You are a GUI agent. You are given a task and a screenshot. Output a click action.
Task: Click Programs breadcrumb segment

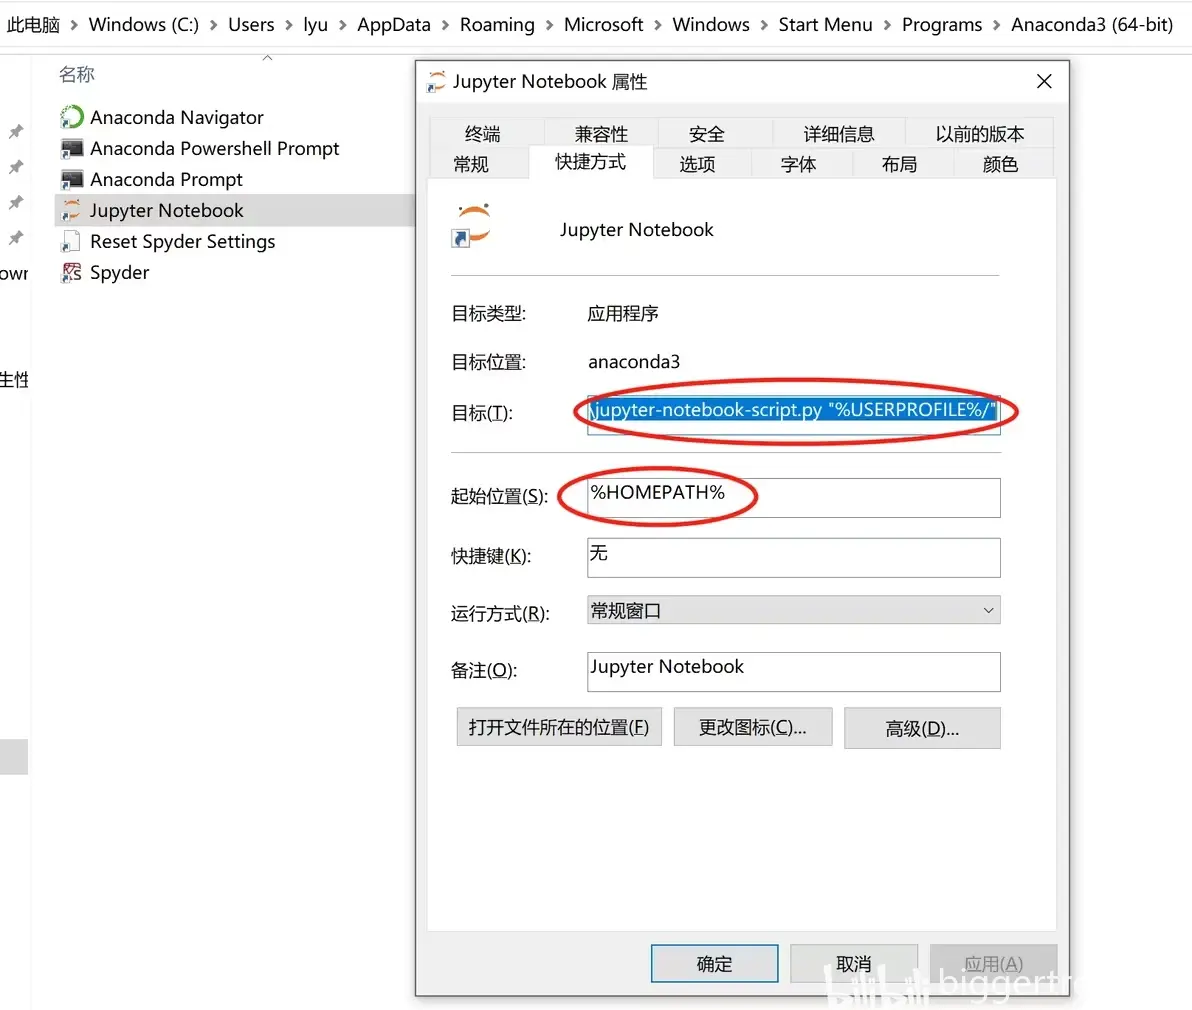pos(942,24)
